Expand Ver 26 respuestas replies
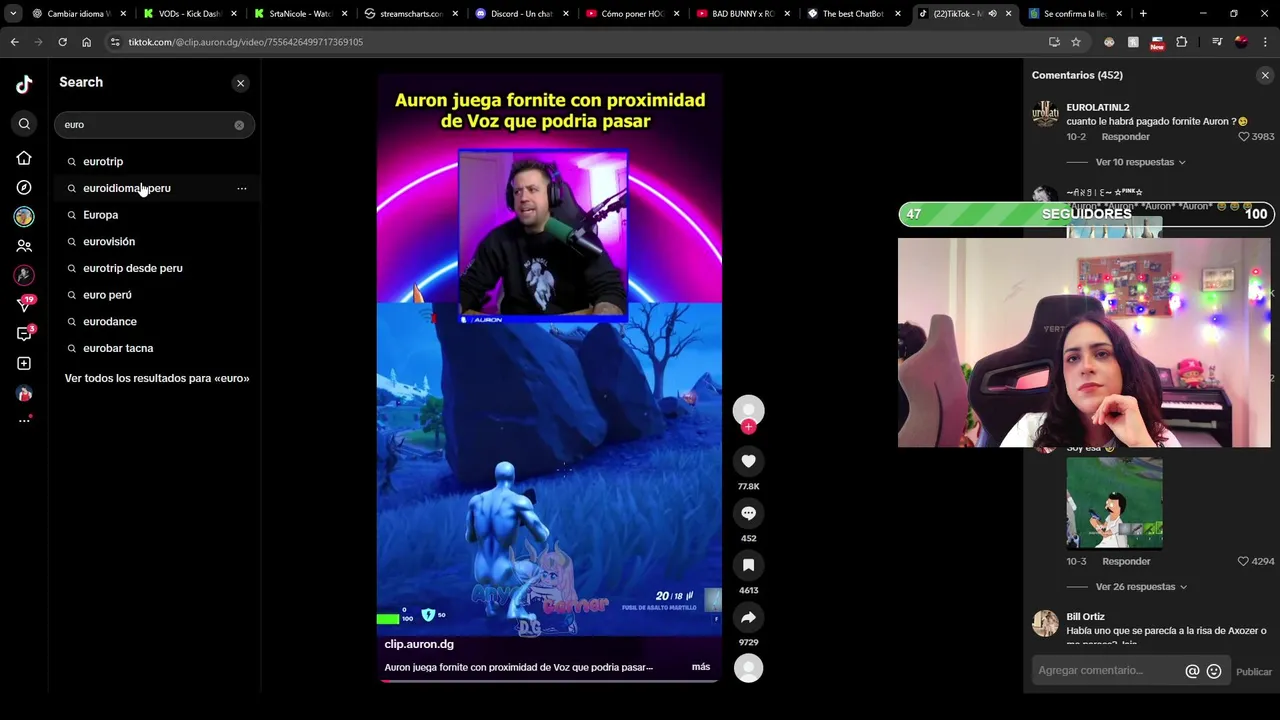 1141,587
